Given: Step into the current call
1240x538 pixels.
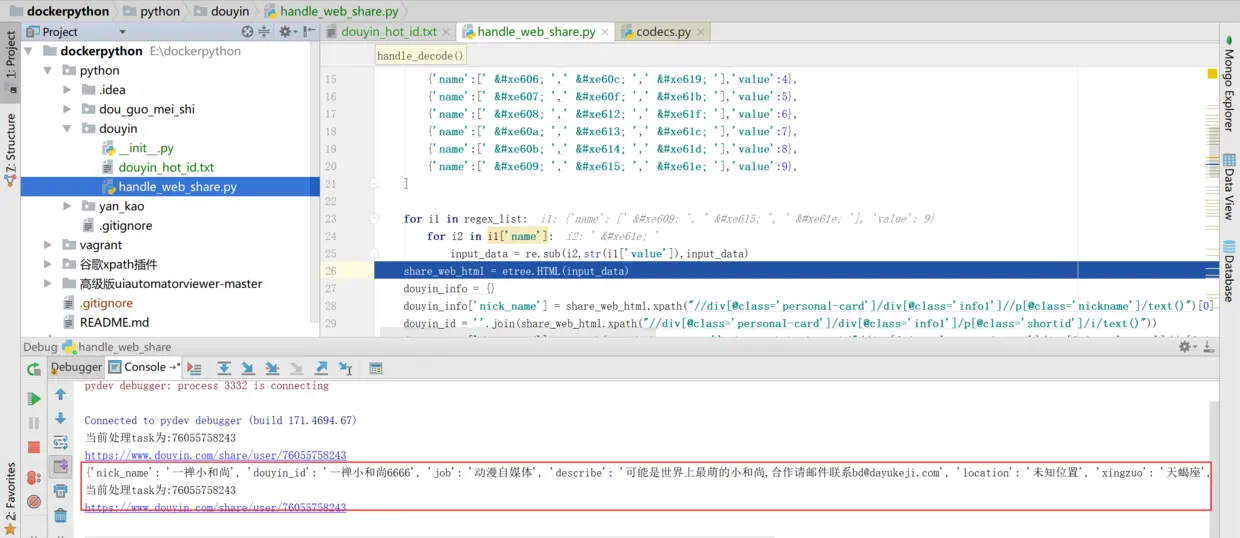Looking at the screenshot, I should click(248, 368).
